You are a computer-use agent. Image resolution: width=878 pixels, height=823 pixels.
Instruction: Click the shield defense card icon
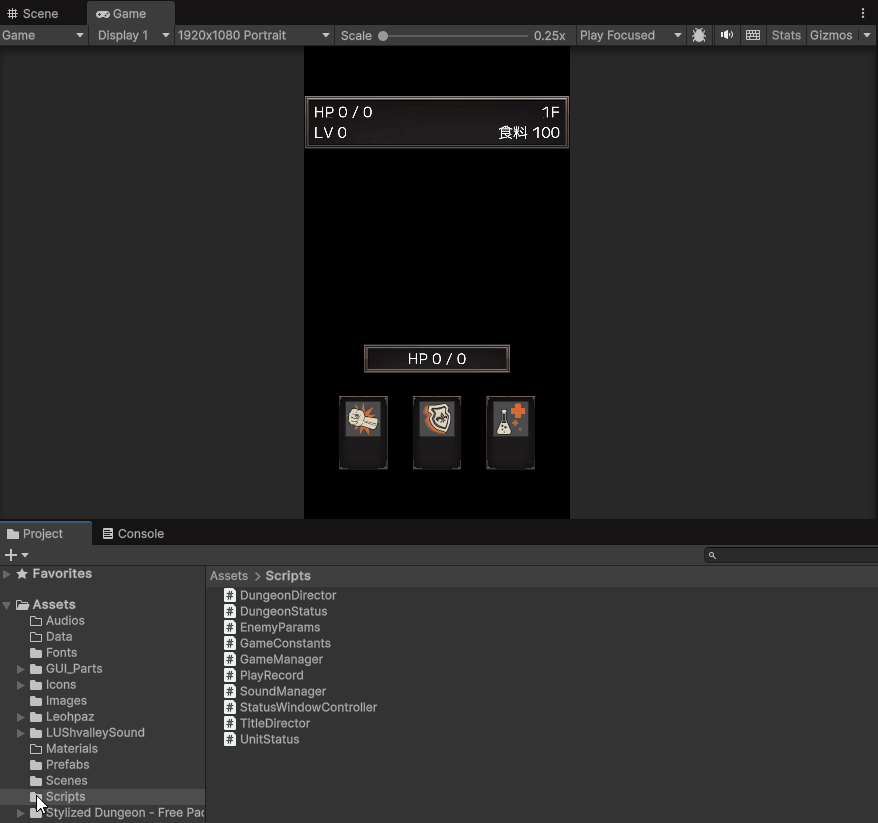437,419
